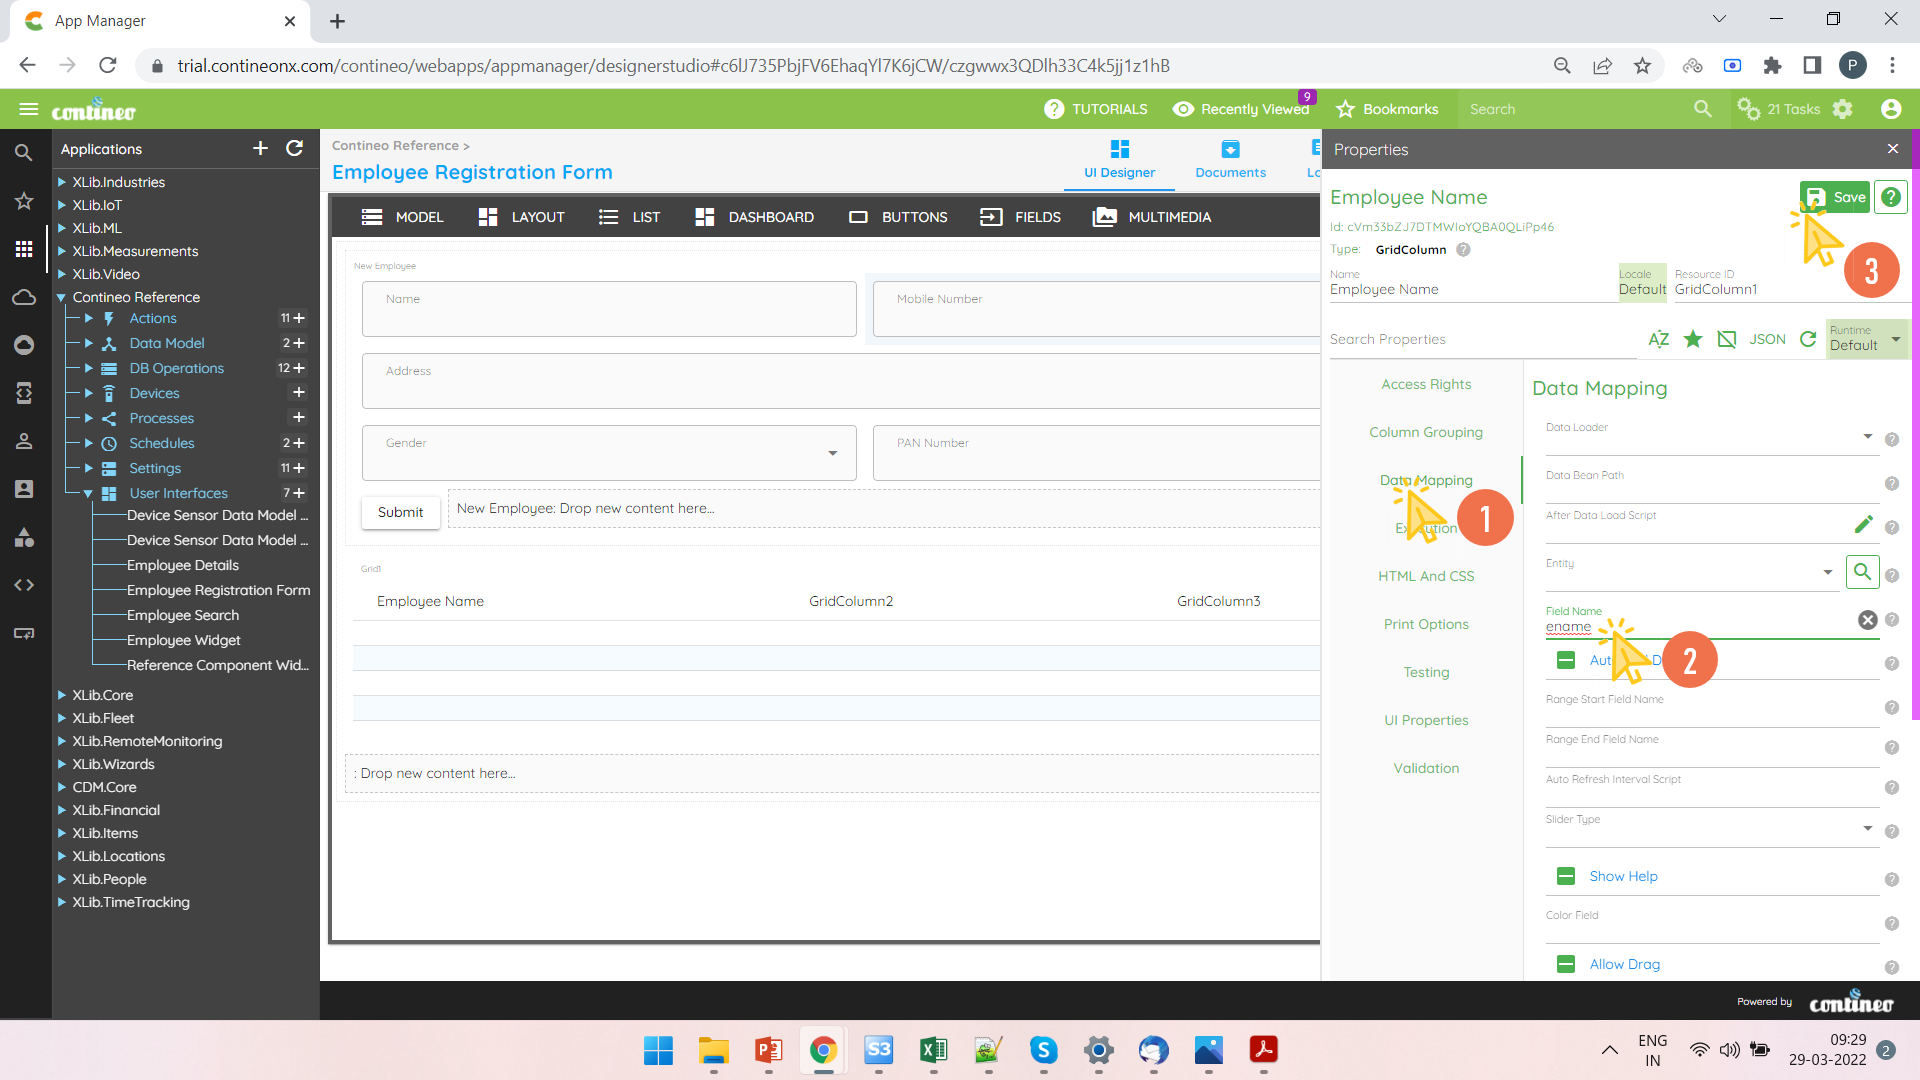
Task: Open the Data Loader dropdown
Action: [1867, 437]
